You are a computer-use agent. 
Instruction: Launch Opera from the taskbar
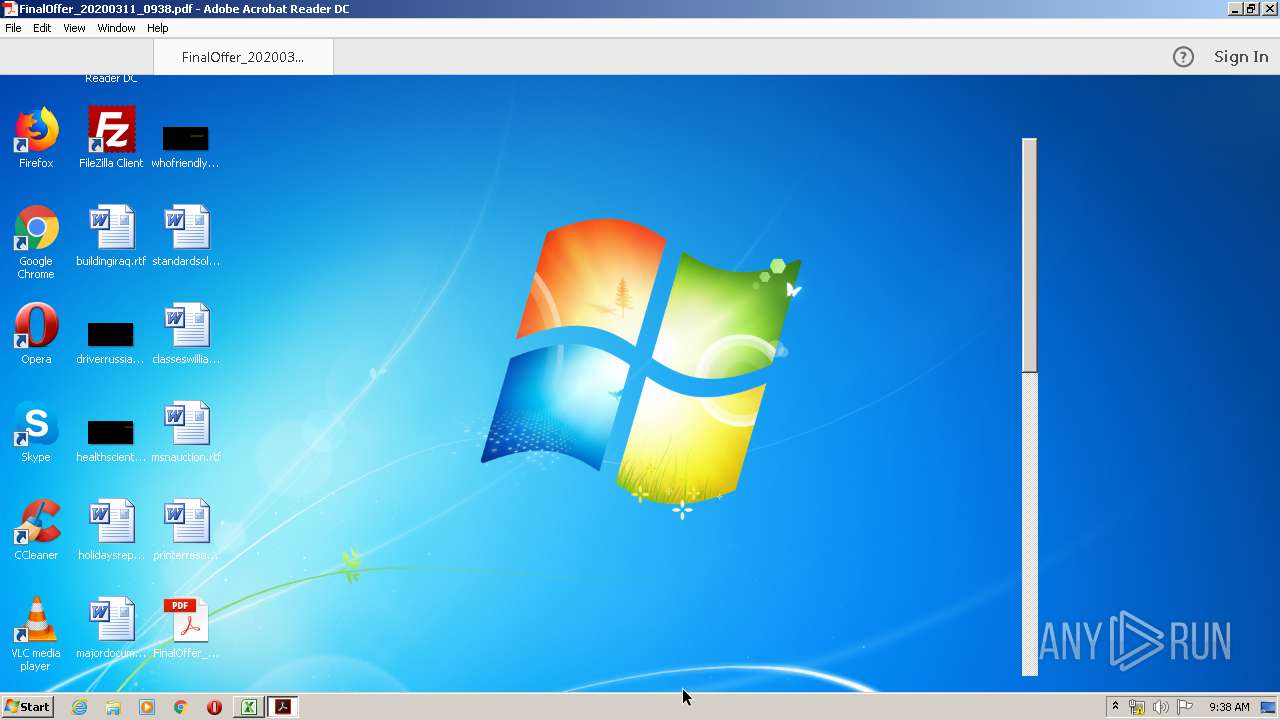pyautogui.click(x=214, y=707)
